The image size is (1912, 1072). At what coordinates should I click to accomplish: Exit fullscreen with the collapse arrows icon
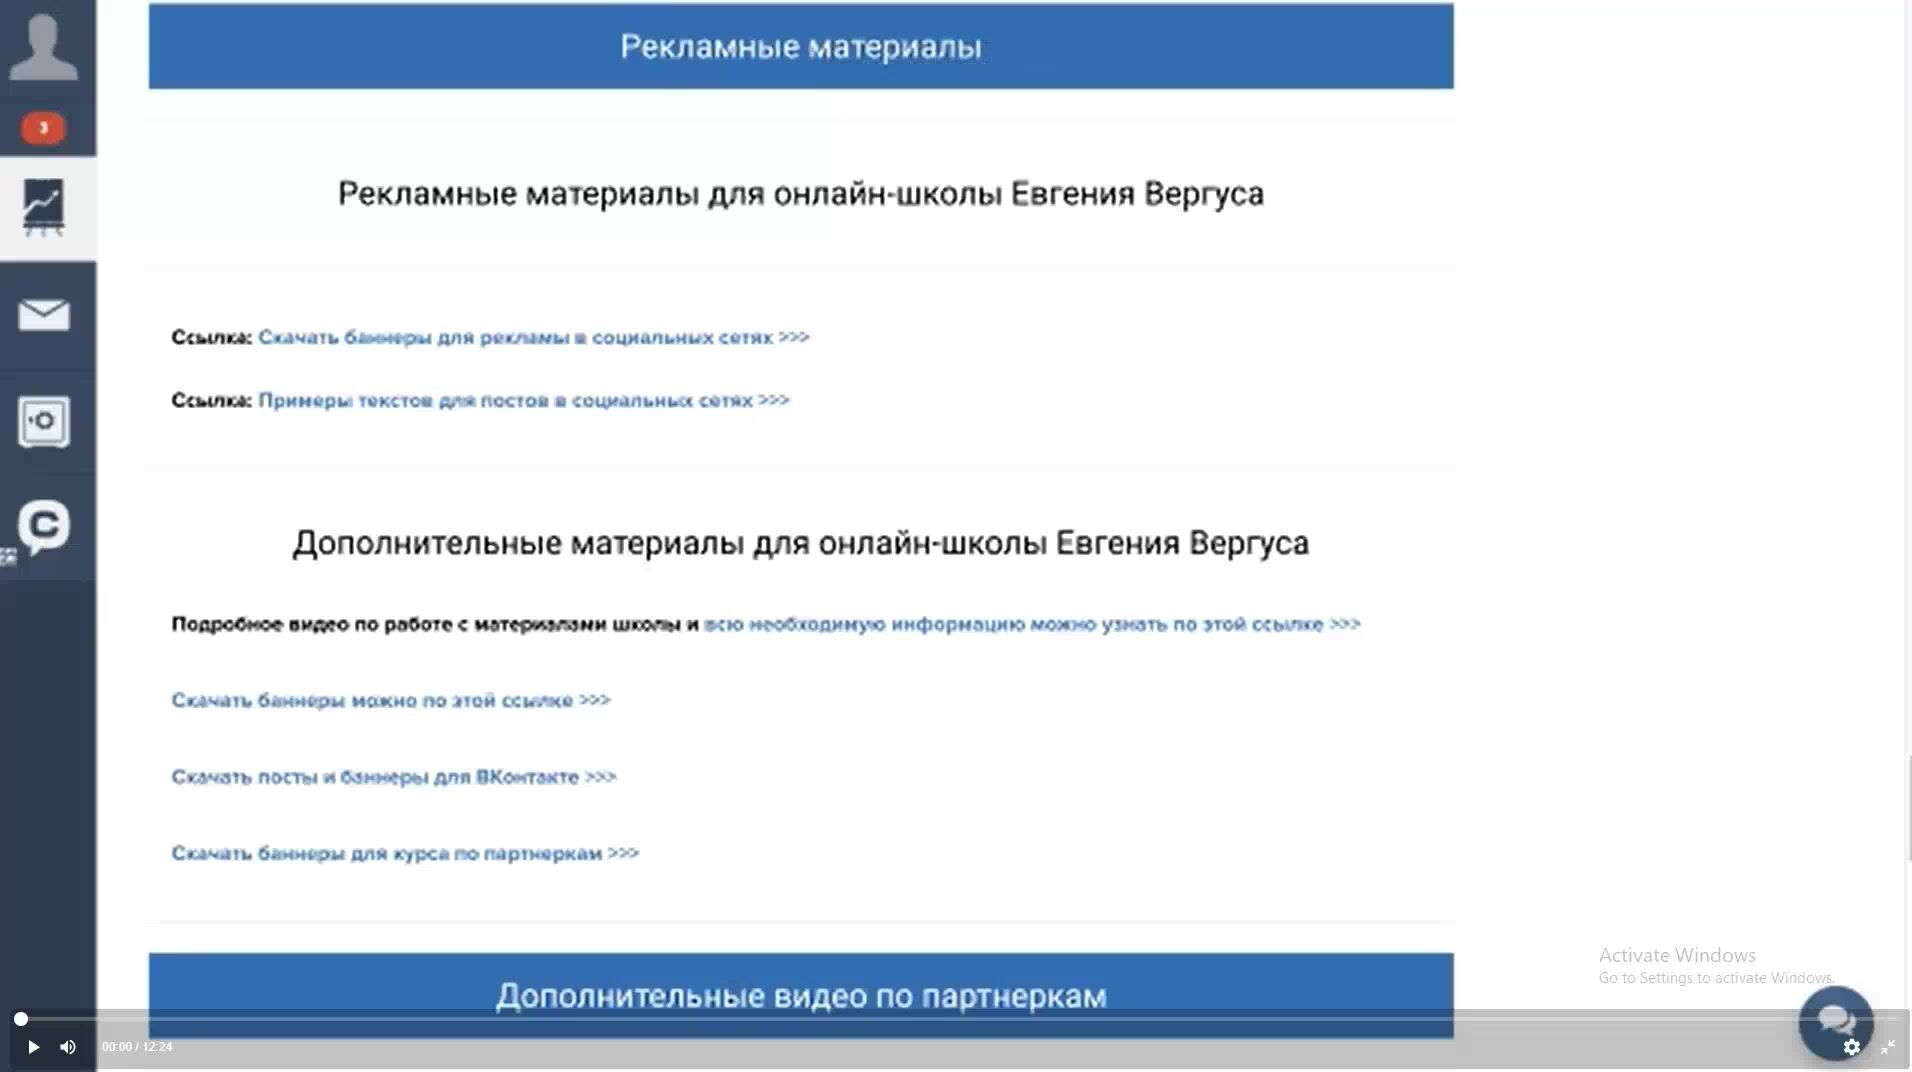point(1888,1047)
